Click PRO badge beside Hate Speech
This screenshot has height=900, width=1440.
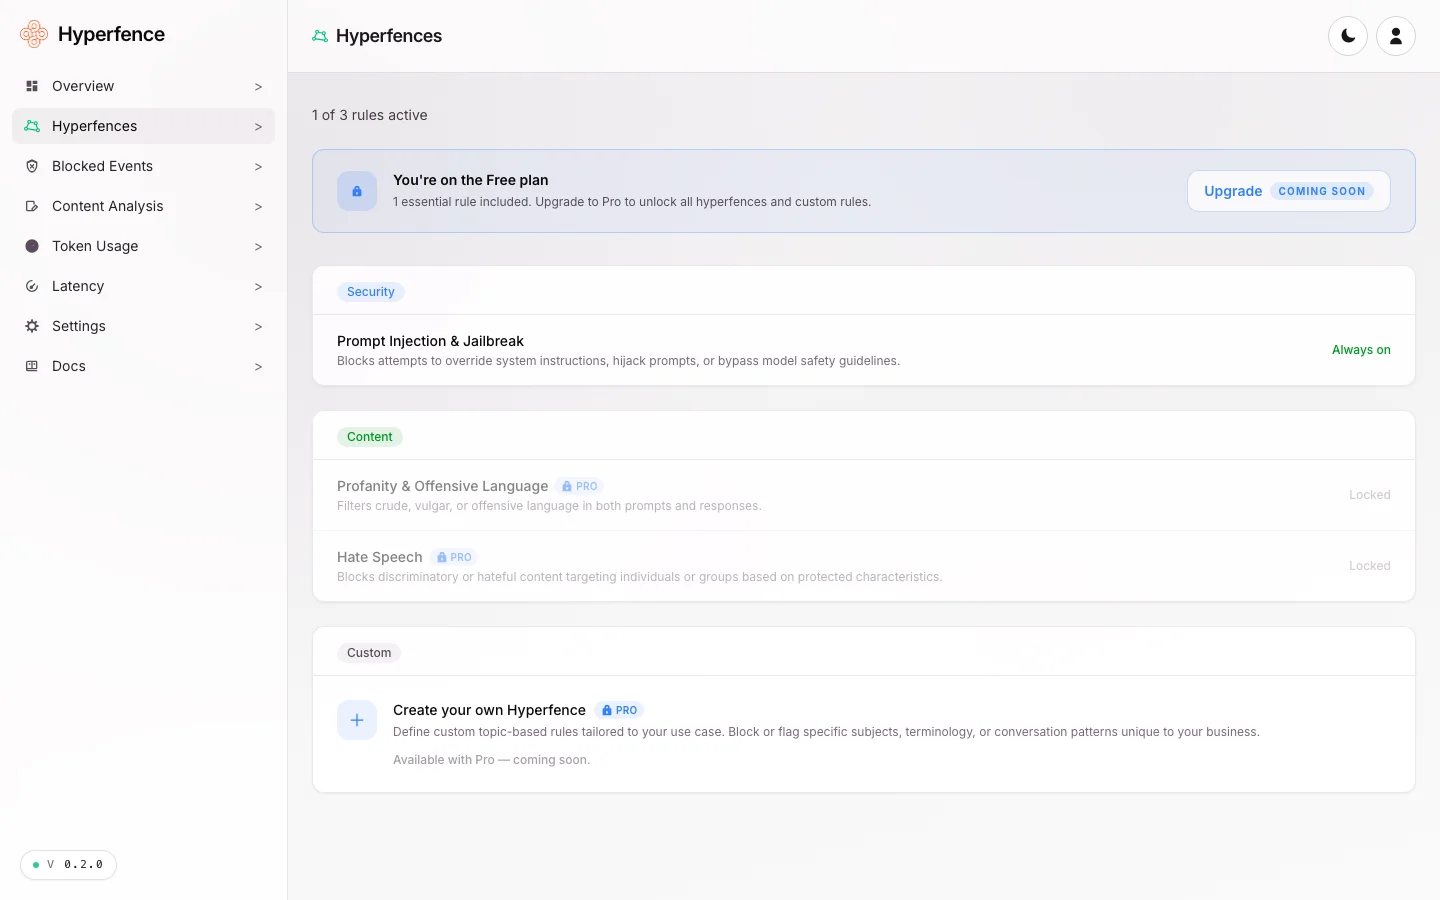pyautogui.click(x=454, y=557)
